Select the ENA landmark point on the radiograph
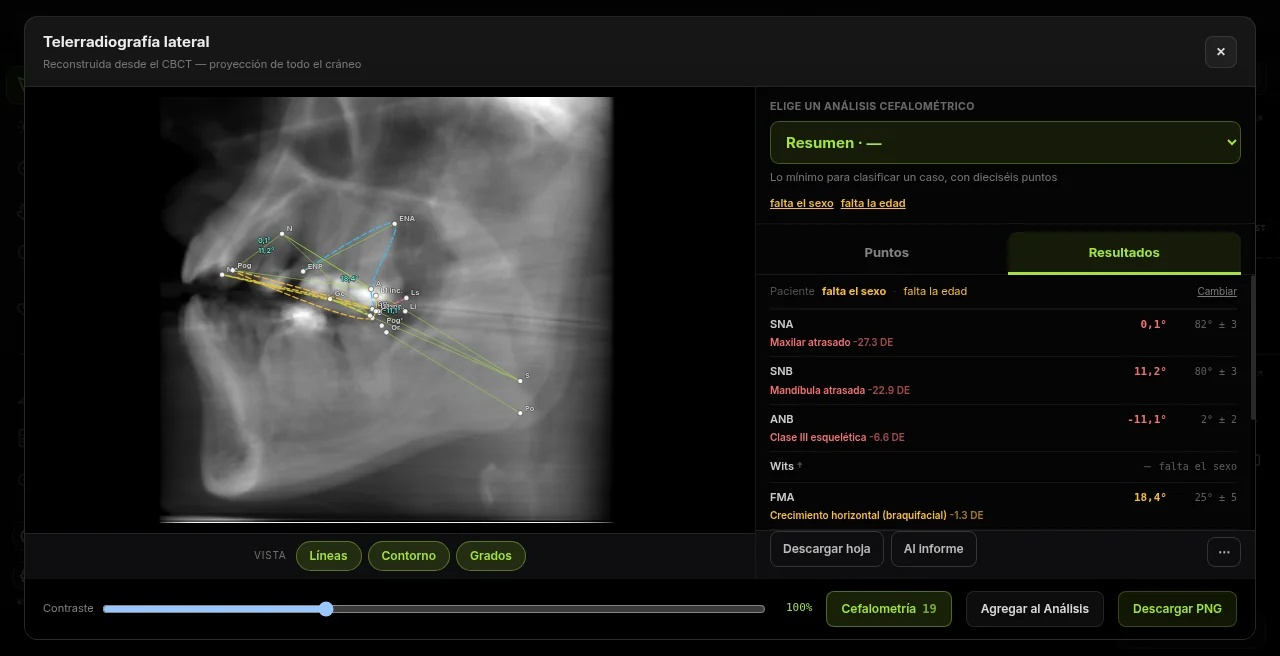 point(395,223)
